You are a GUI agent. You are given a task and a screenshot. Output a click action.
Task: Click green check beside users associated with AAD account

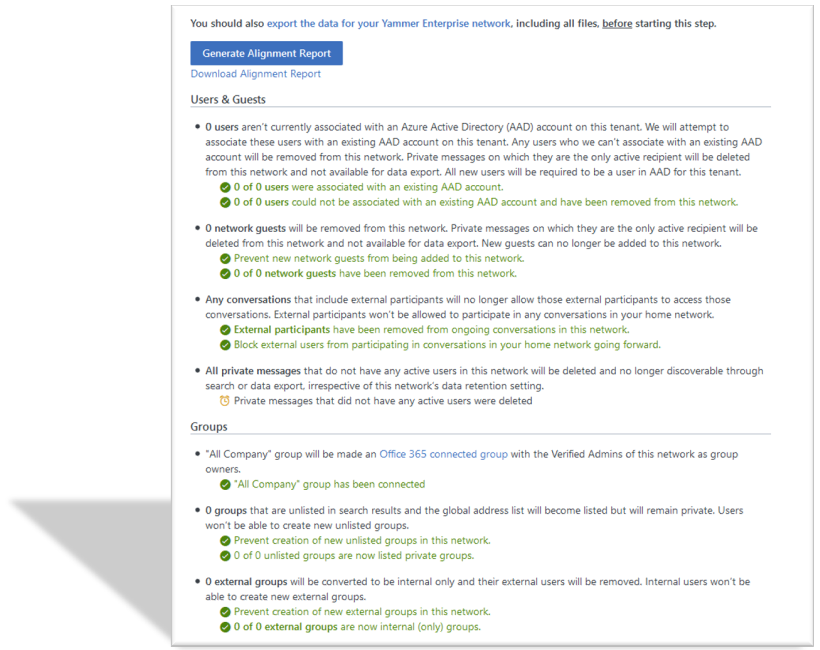[226, 187]
